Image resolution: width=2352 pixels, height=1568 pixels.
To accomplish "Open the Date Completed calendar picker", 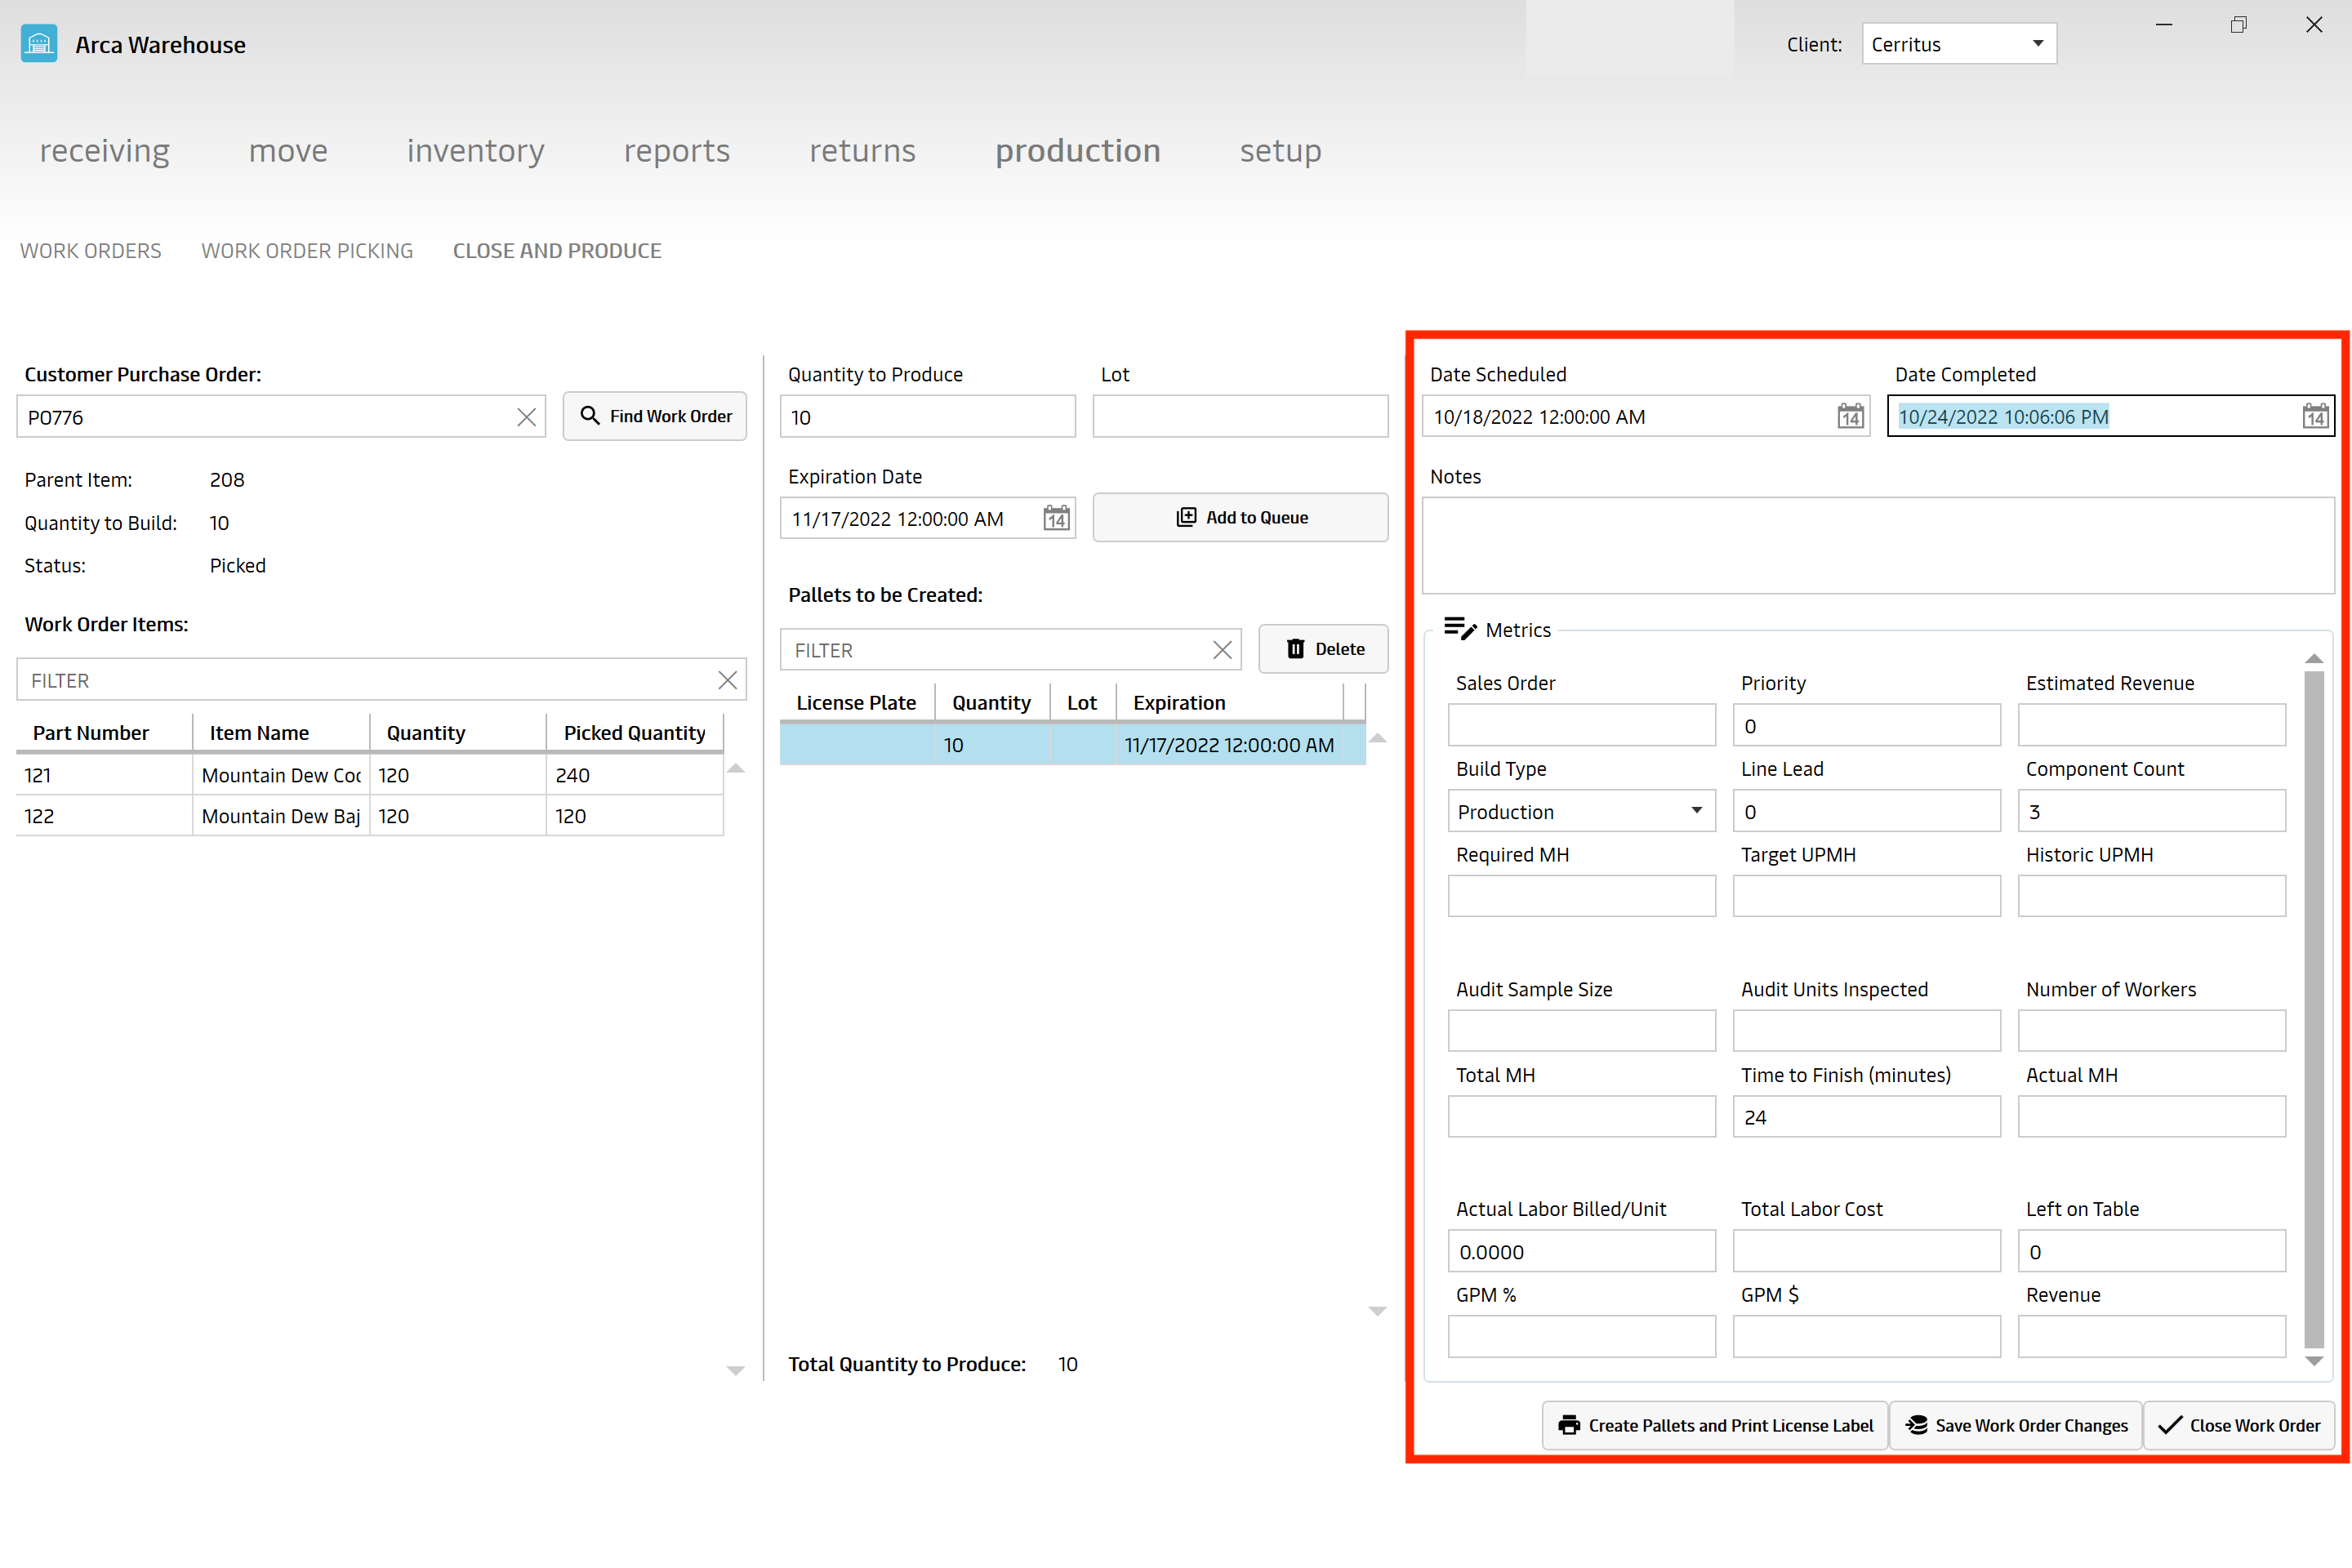I will (x=2315, y=416).
